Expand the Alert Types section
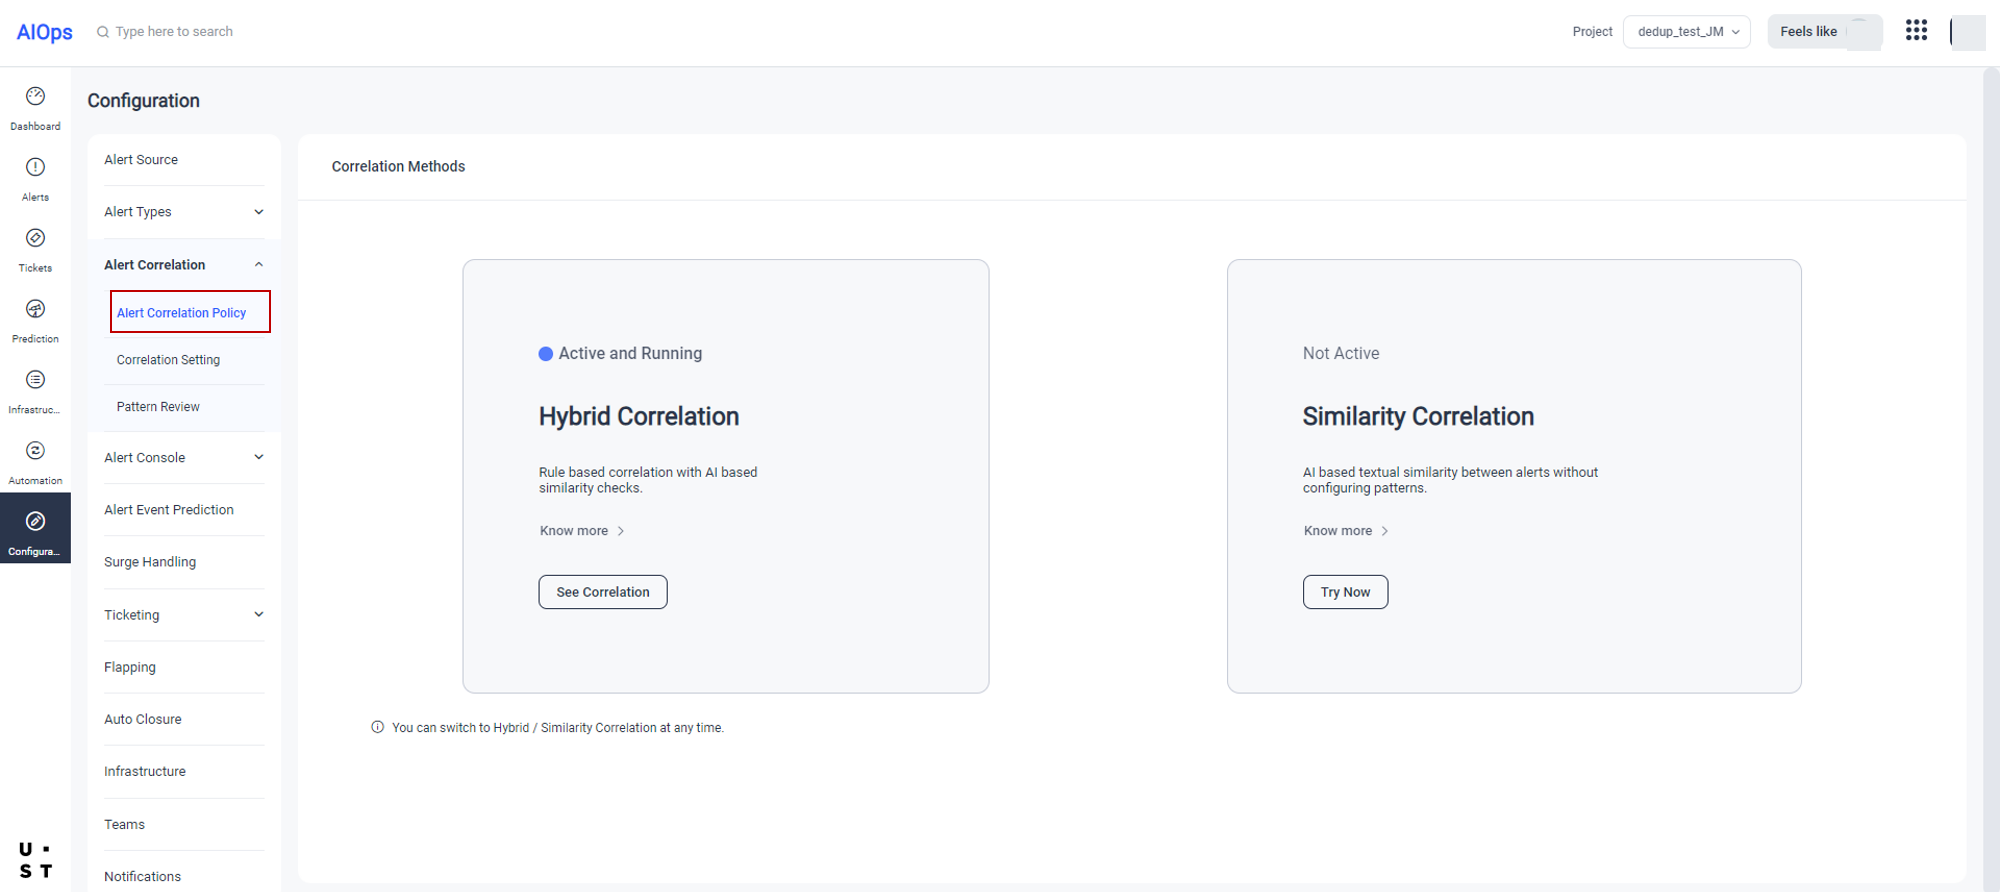Screen dimensions: 2000x892 [x=259, y=212]
